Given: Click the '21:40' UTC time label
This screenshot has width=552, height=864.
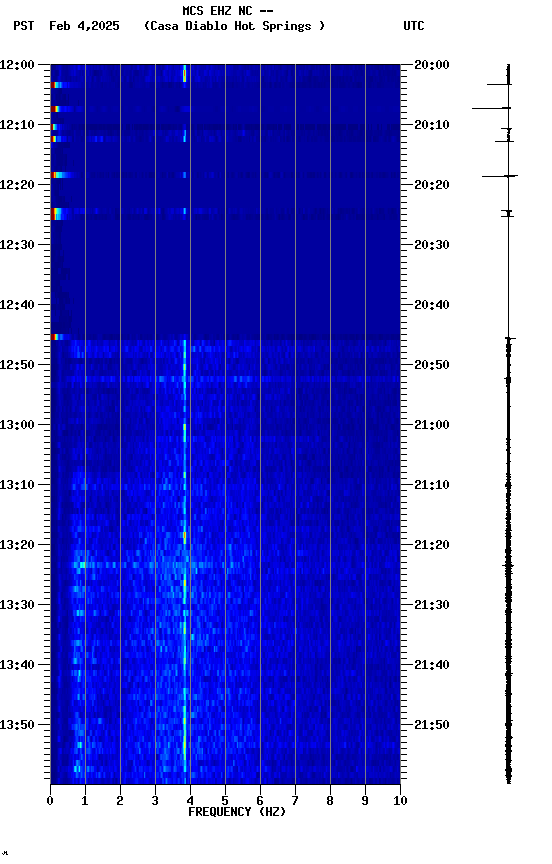Looking at the screenshot, I should (x=432, y=665).
